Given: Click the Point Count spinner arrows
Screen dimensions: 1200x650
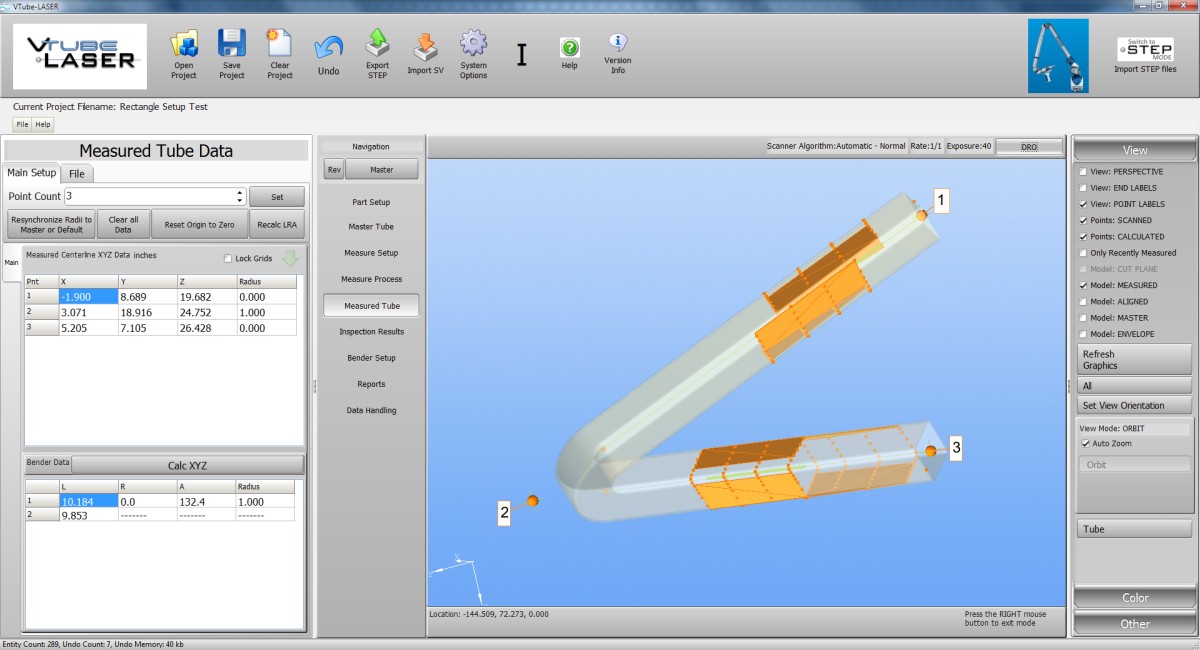Looking at the screenshot, I should [x=239, y=196].
